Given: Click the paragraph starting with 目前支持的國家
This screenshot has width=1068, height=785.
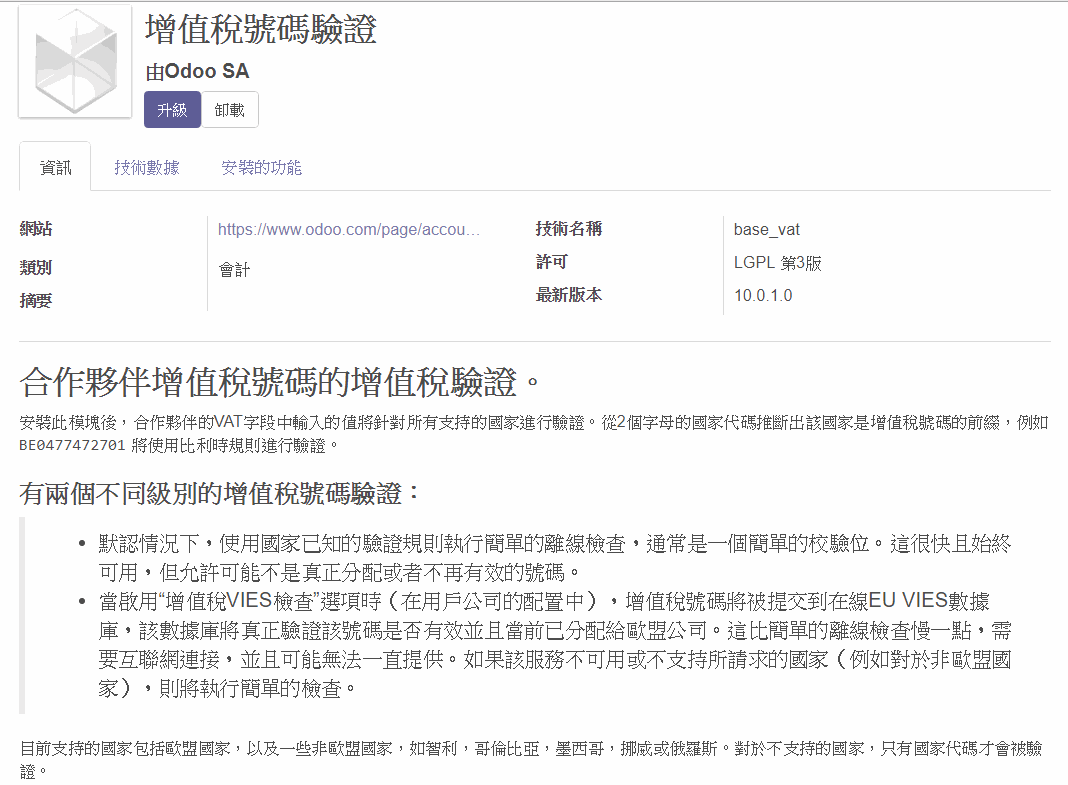Looking at the screenshot, I should pyautogui.click(x=531, y=759).
